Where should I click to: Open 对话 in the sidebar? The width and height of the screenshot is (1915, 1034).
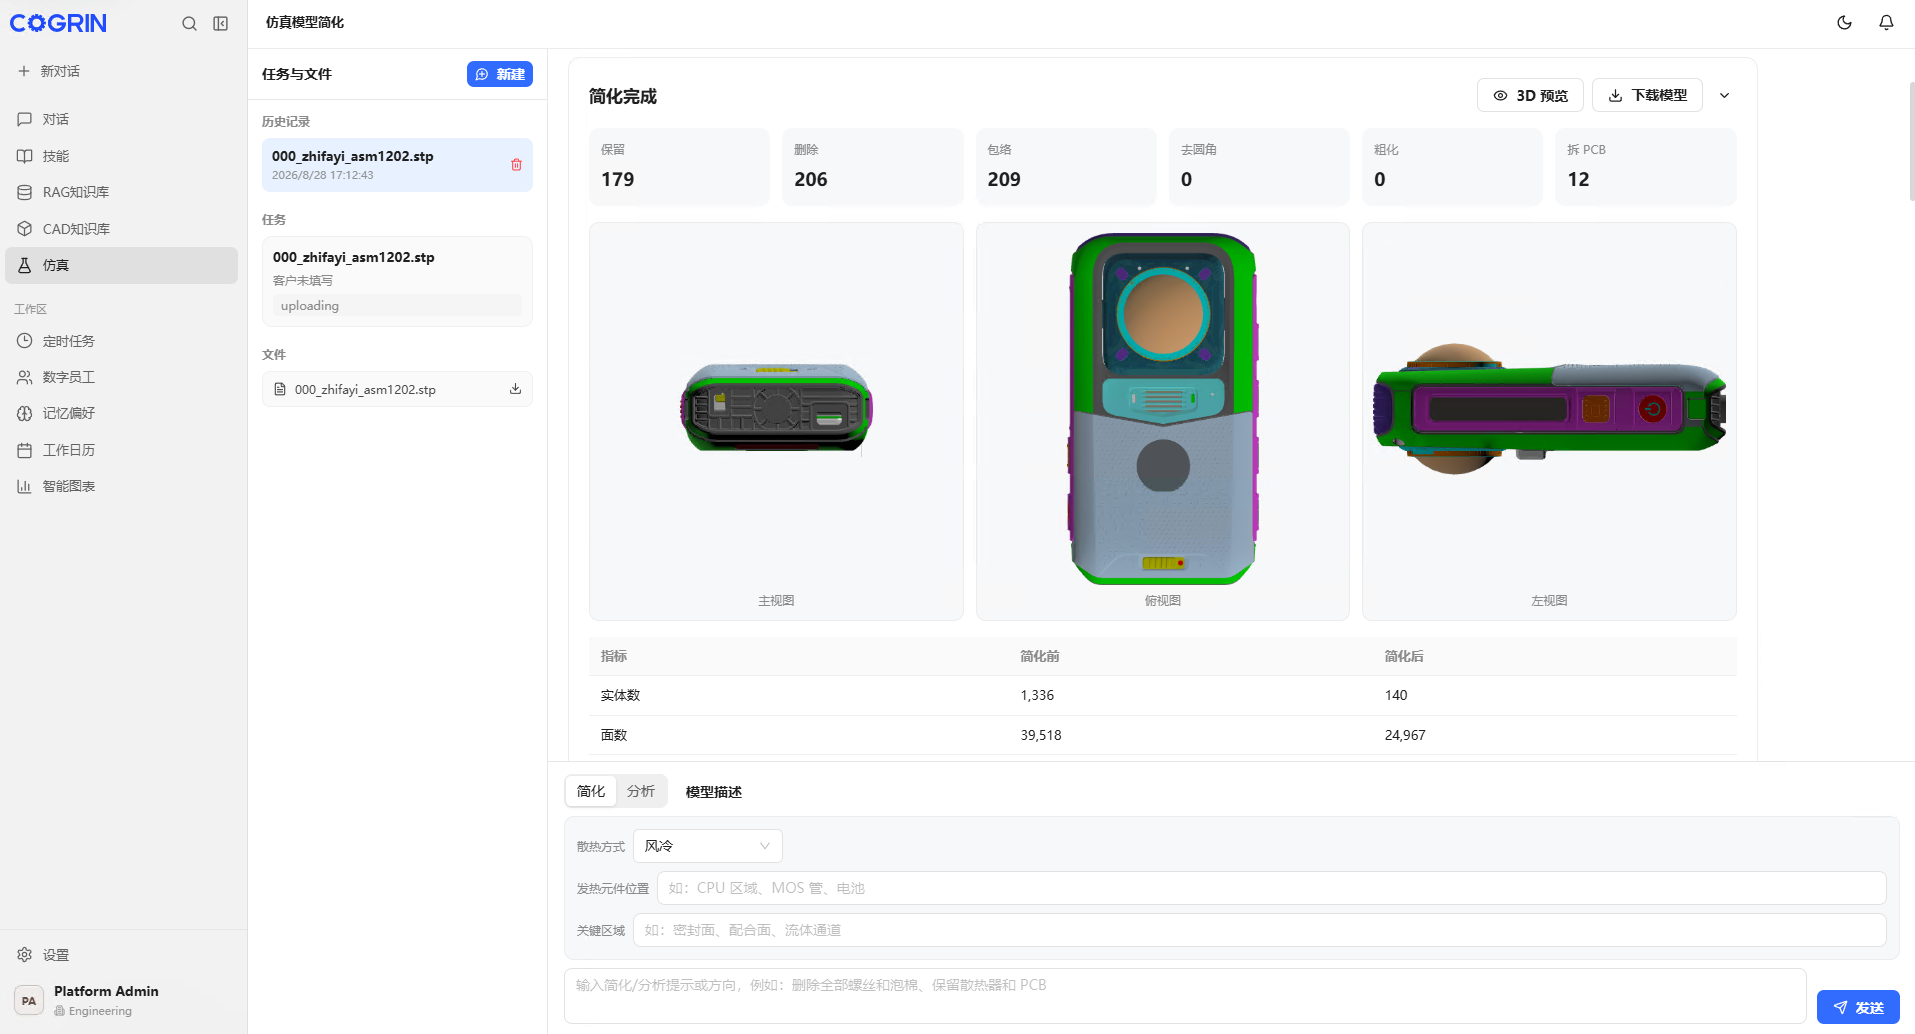pos(122,119)
